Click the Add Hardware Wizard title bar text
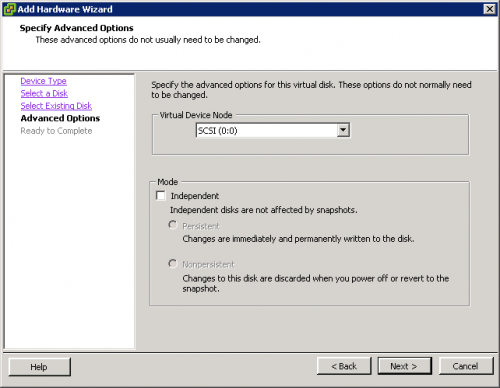This screenshot has height=388, width=500. (x=65, y=9)
